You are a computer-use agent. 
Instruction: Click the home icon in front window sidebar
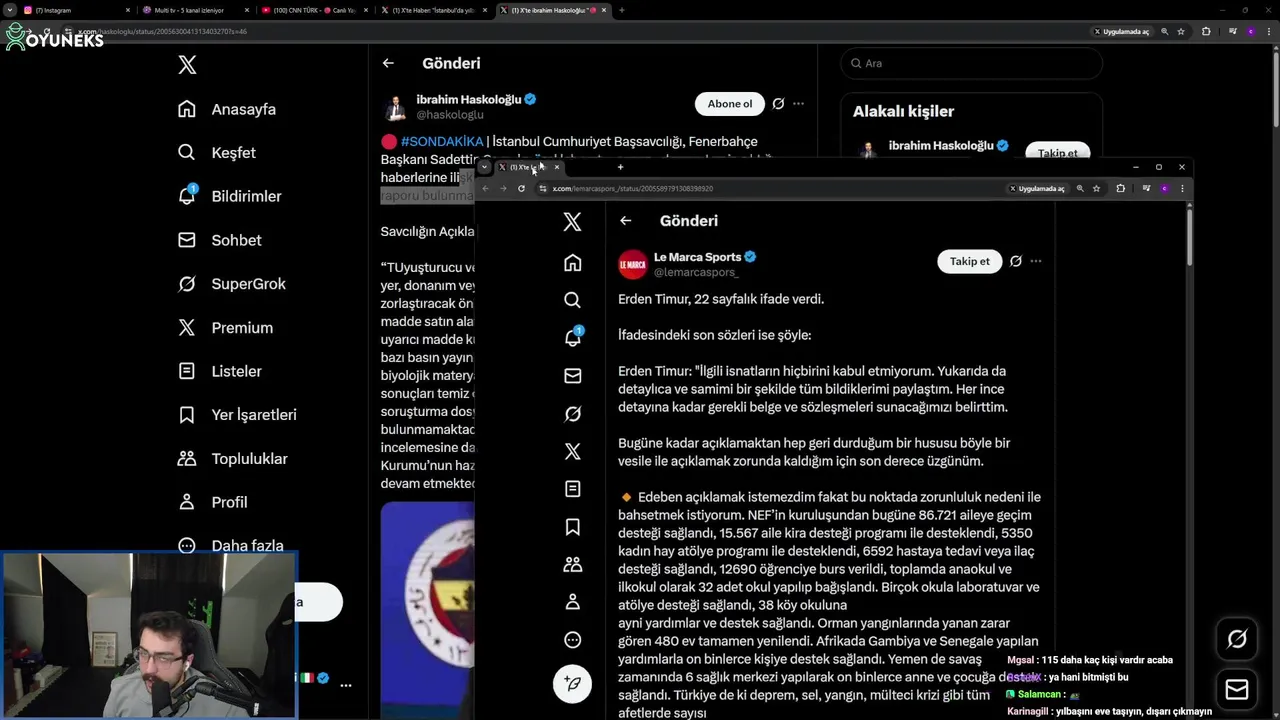point(572,263)
